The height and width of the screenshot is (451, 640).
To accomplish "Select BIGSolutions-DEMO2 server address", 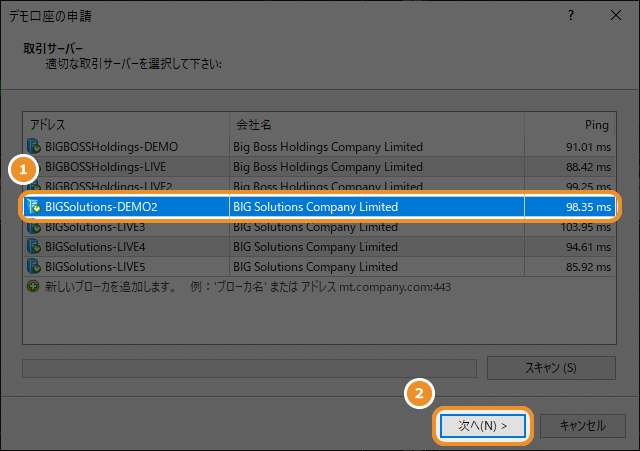I will tap(101, 207).
